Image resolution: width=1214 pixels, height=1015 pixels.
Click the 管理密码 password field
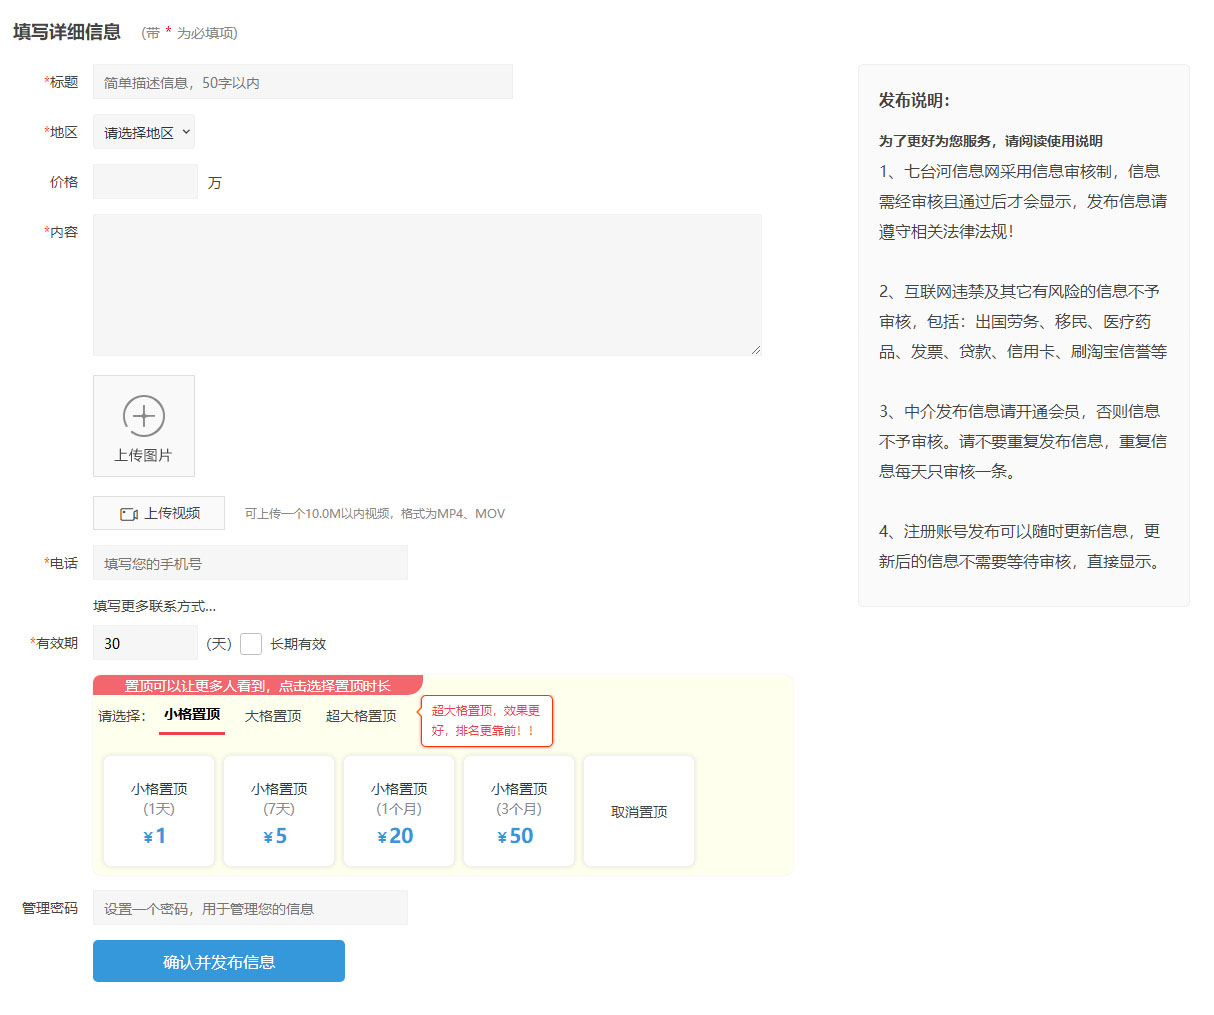[x=250, y=908]
